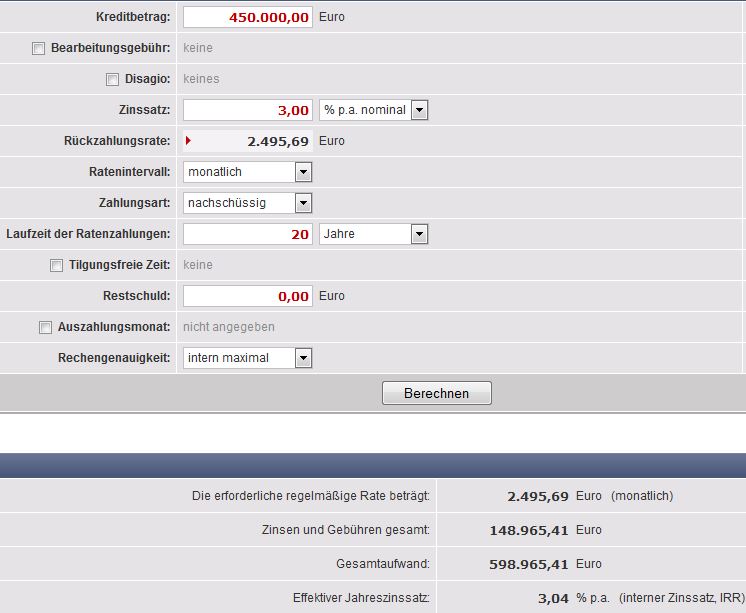The height and width of the screenshot is (613, 746).
Task: Toggle the Tilgungsfreie Zeit checkbox
Action: point(56,266)
